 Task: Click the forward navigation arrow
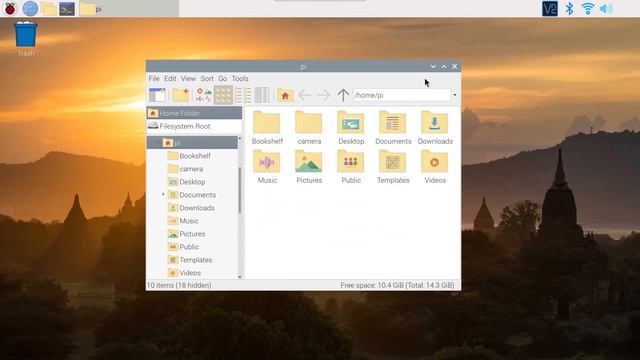(x=324, y=96)
